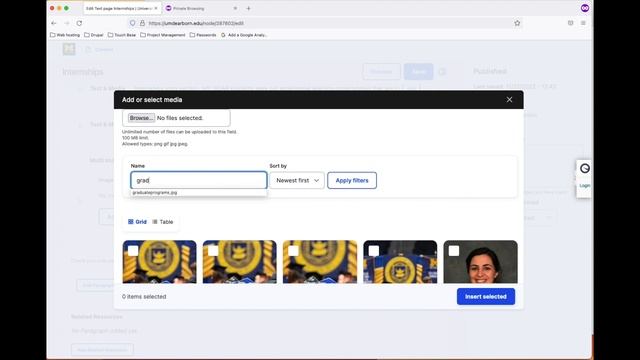Click the circular side-panel icon above Login
This screenshot has width=640, height=360.
585,168
